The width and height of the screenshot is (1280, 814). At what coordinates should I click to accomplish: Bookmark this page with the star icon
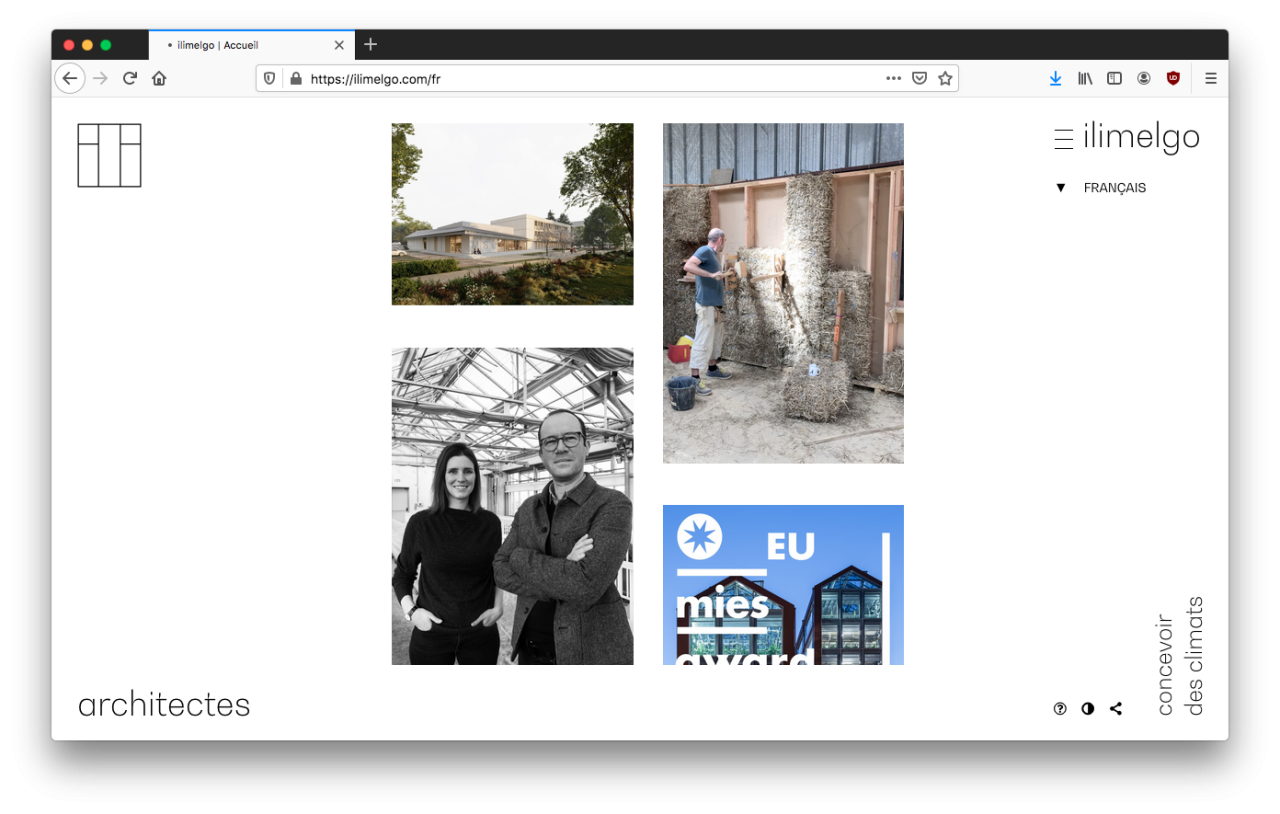point(945,78)
